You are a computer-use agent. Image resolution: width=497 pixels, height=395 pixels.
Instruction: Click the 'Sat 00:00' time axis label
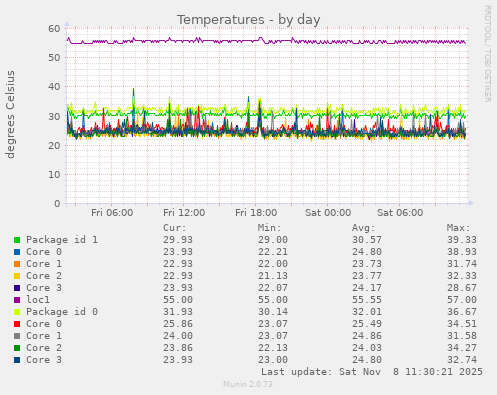coord(328,213)
